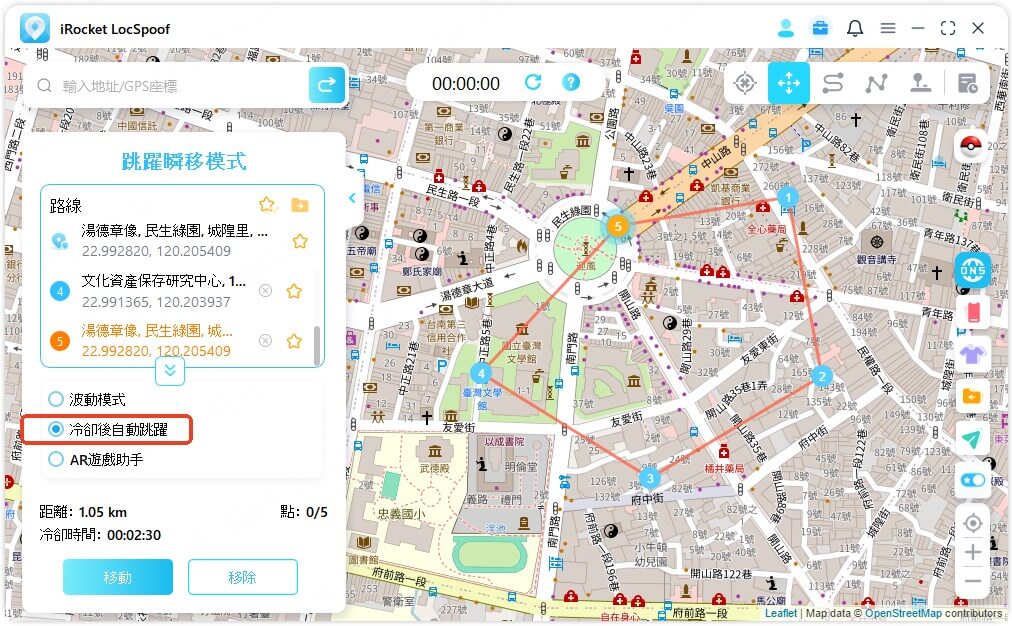
Task: Open the help question mark icon
Action: click(571, 83)
